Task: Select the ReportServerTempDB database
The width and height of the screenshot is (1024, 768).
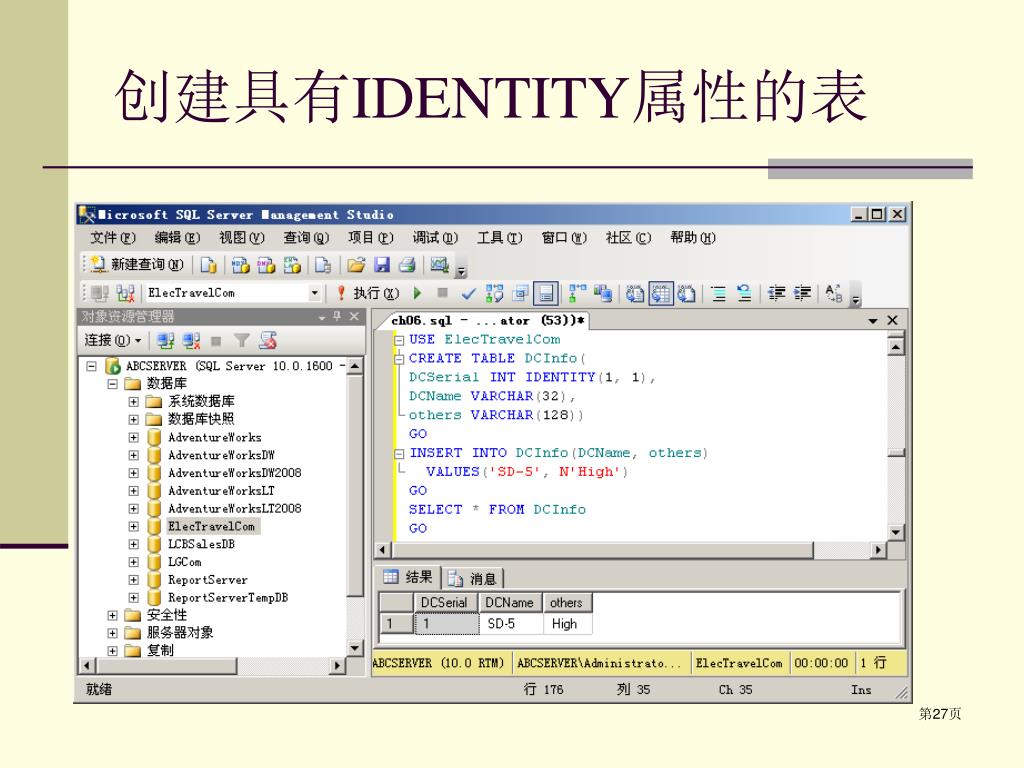Action: tap(228, 598)
